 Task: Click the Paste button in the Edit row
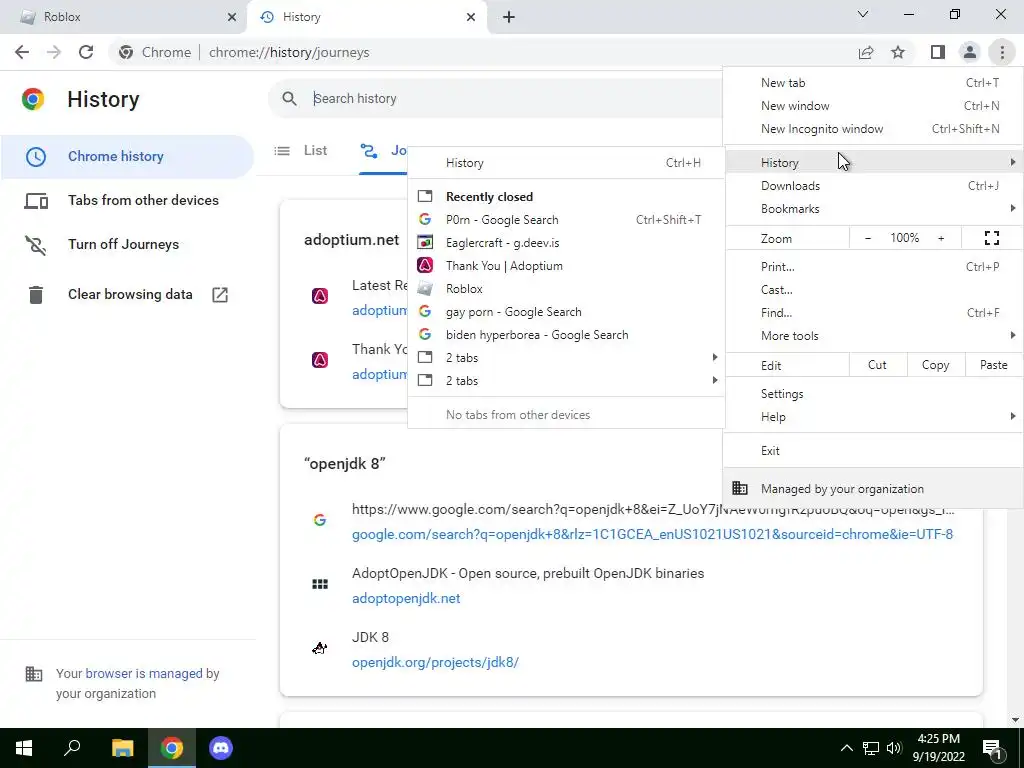pyautogui.click(x=993, y=365)
